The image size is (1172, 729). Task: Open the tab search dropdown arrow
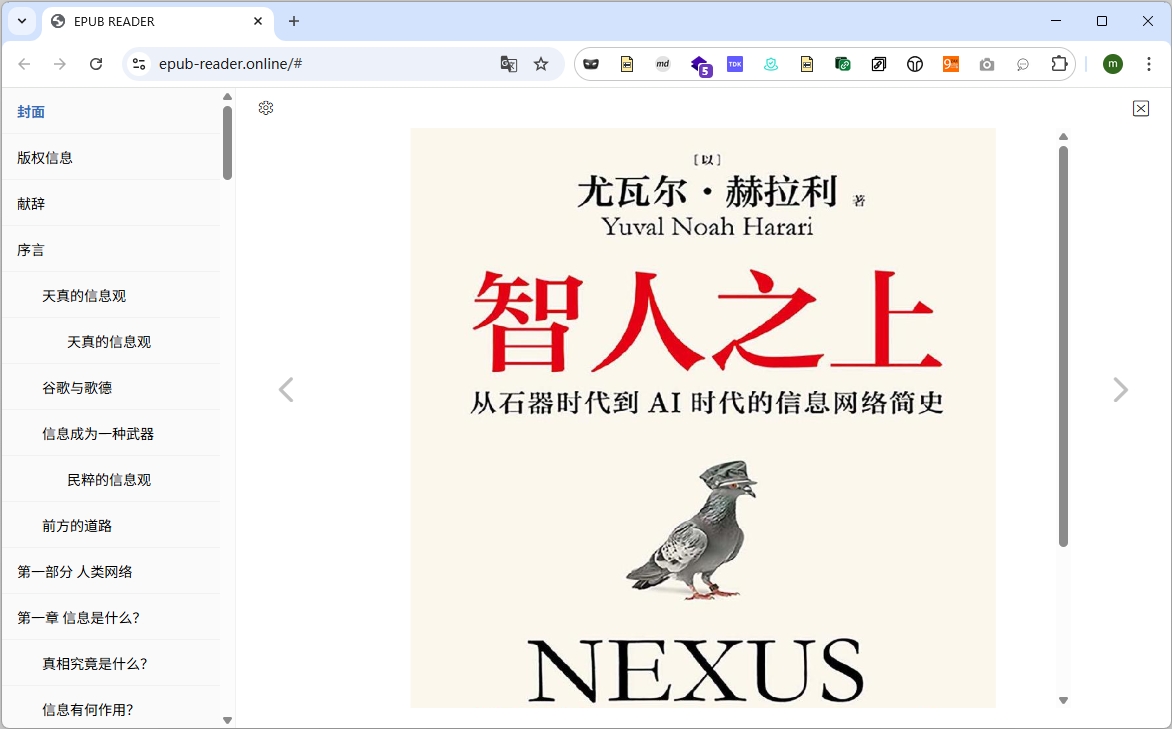tap(22, 22)
